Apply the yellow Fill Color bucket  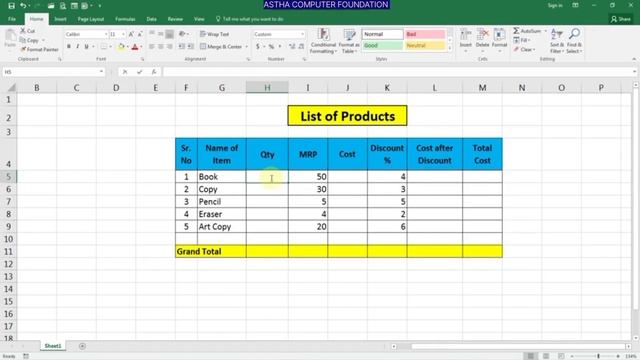pyautogui.click(x=121, y=47)
